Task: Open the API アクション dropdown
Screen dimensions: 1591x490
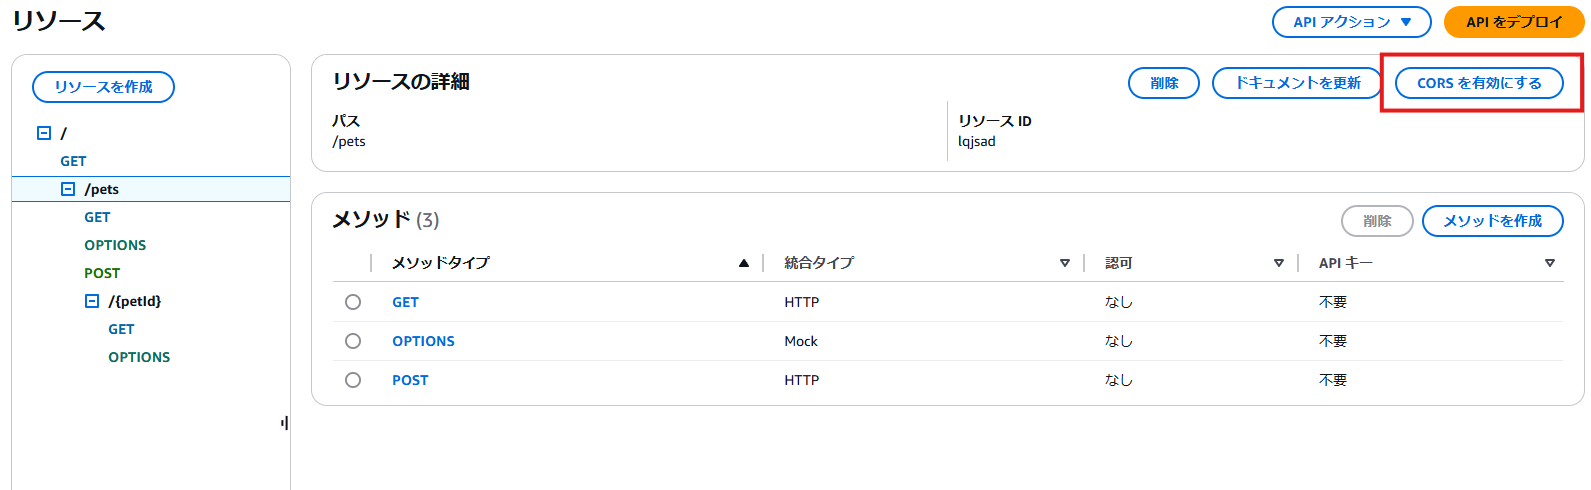Action: tap(1351, 22)
